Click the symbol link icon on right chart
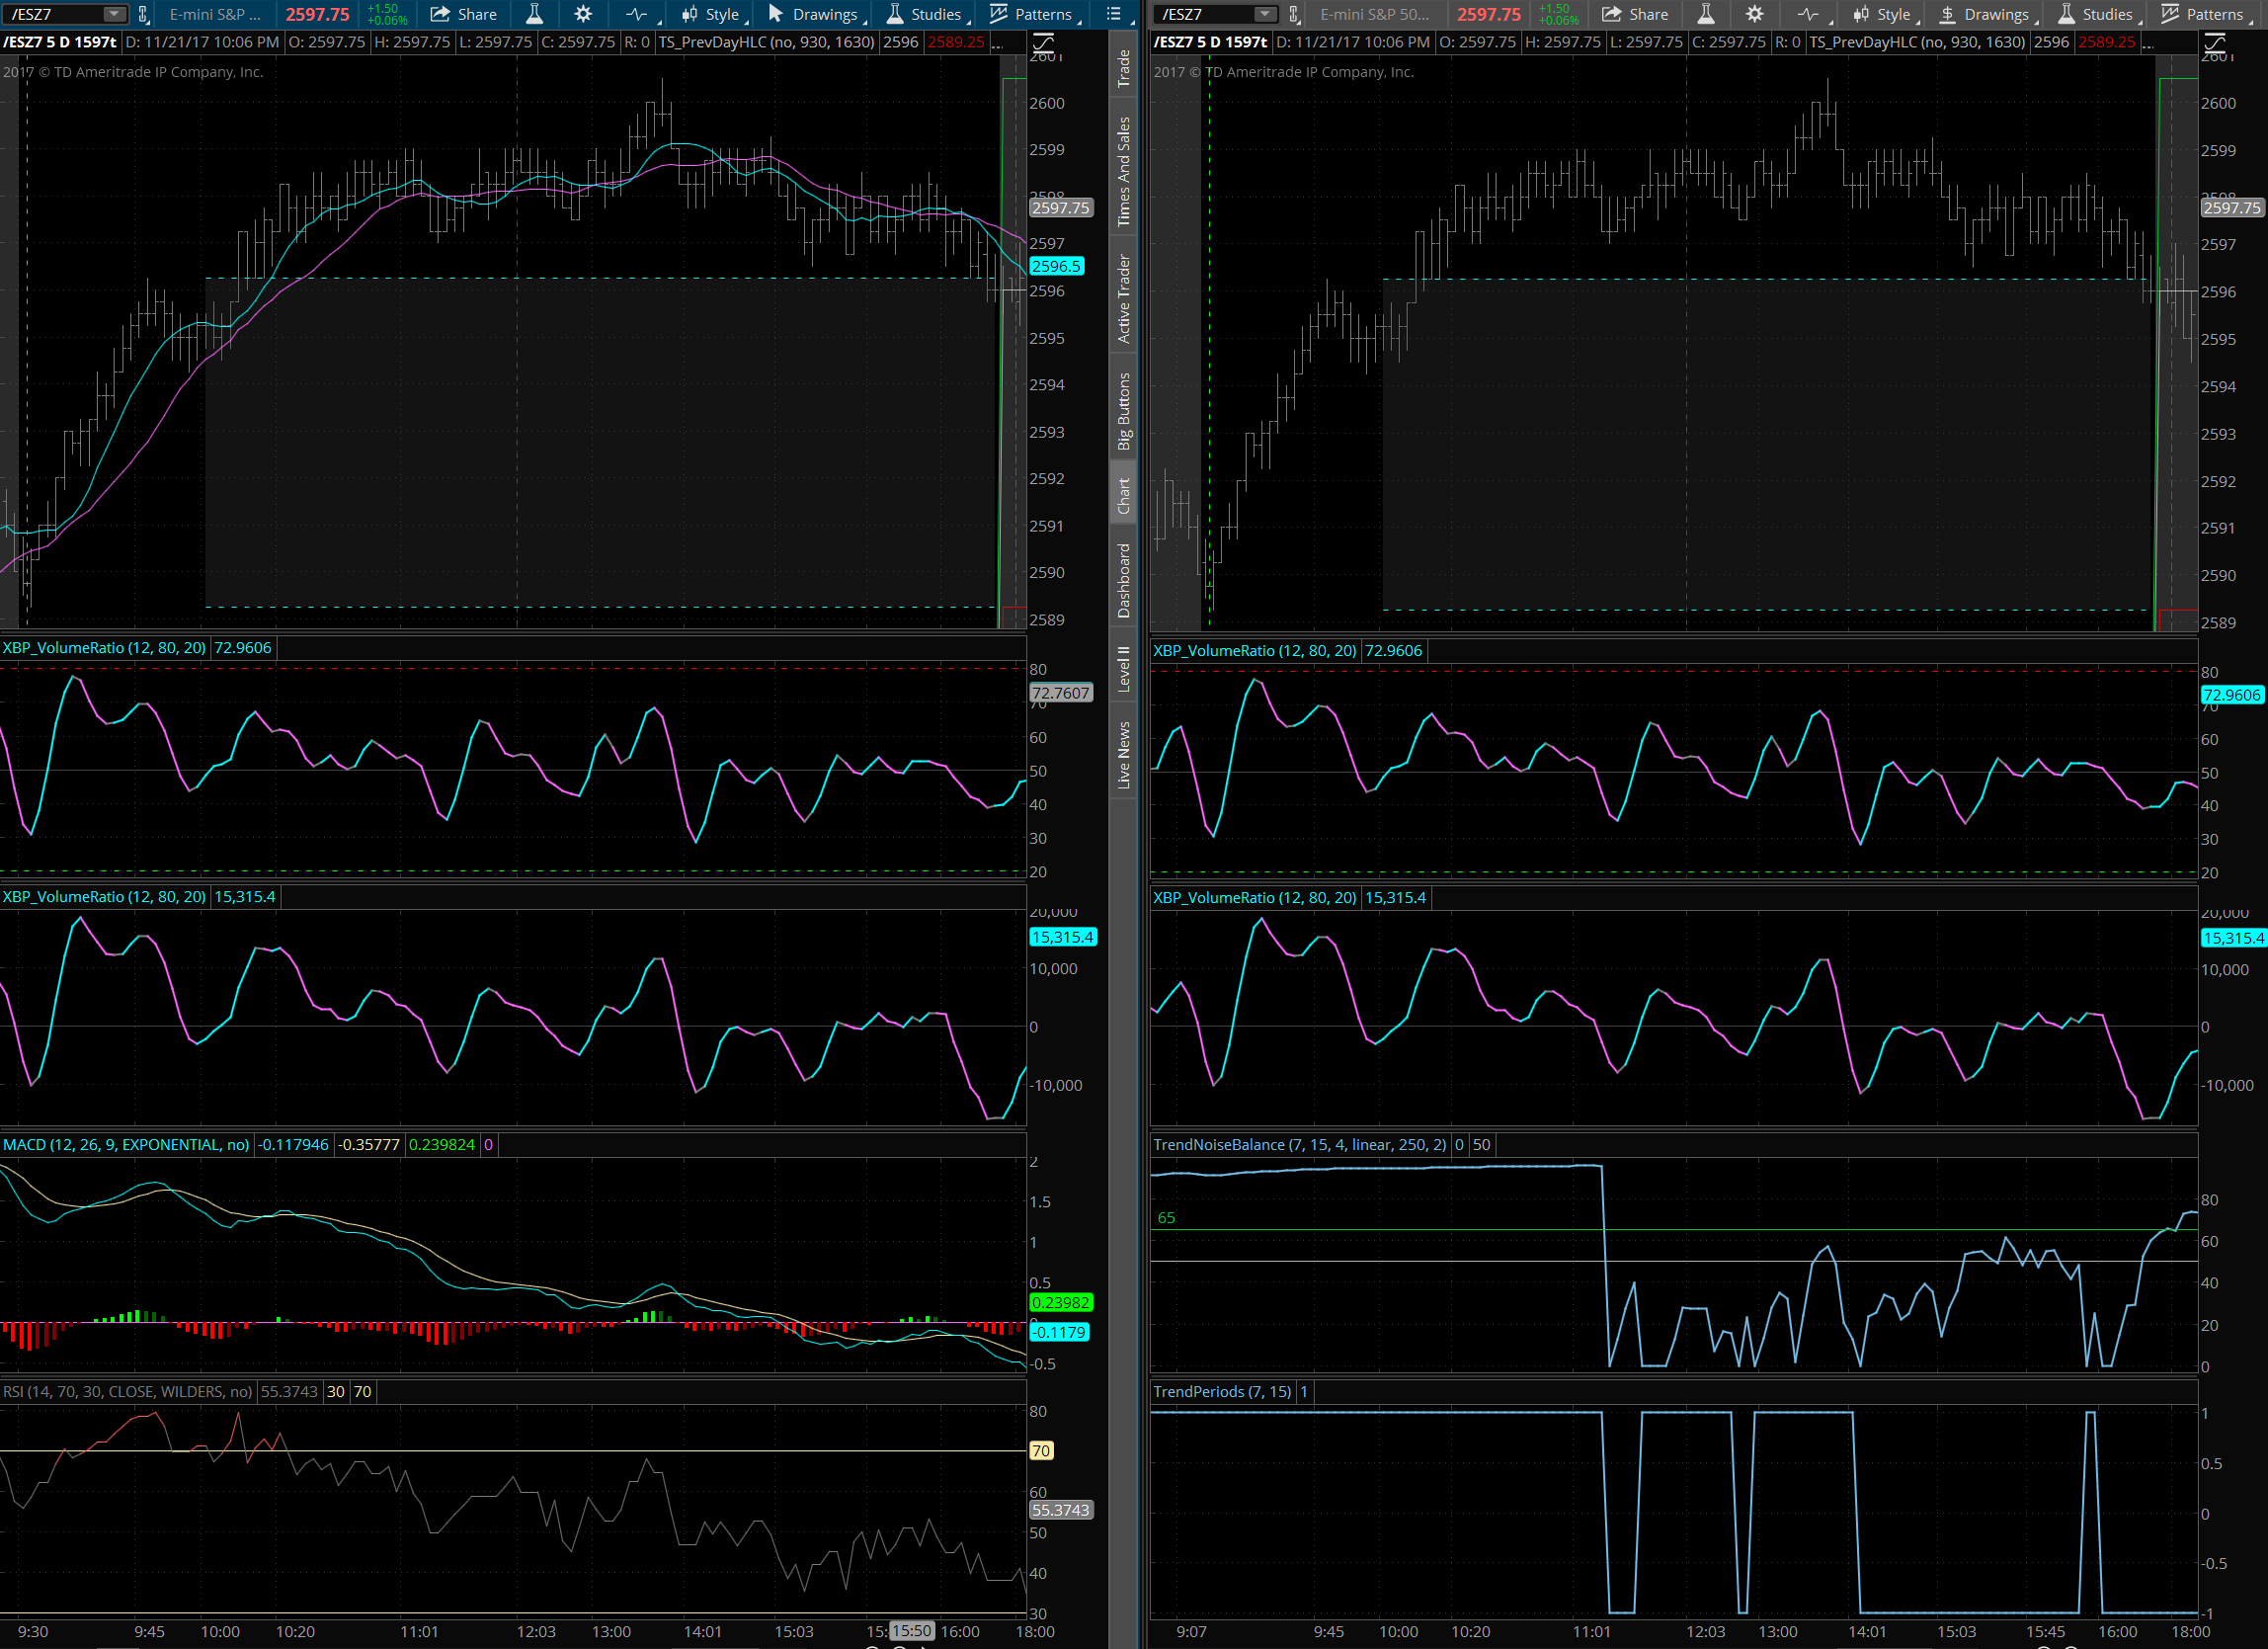 pyautogui.click(x=1295, y=14)
